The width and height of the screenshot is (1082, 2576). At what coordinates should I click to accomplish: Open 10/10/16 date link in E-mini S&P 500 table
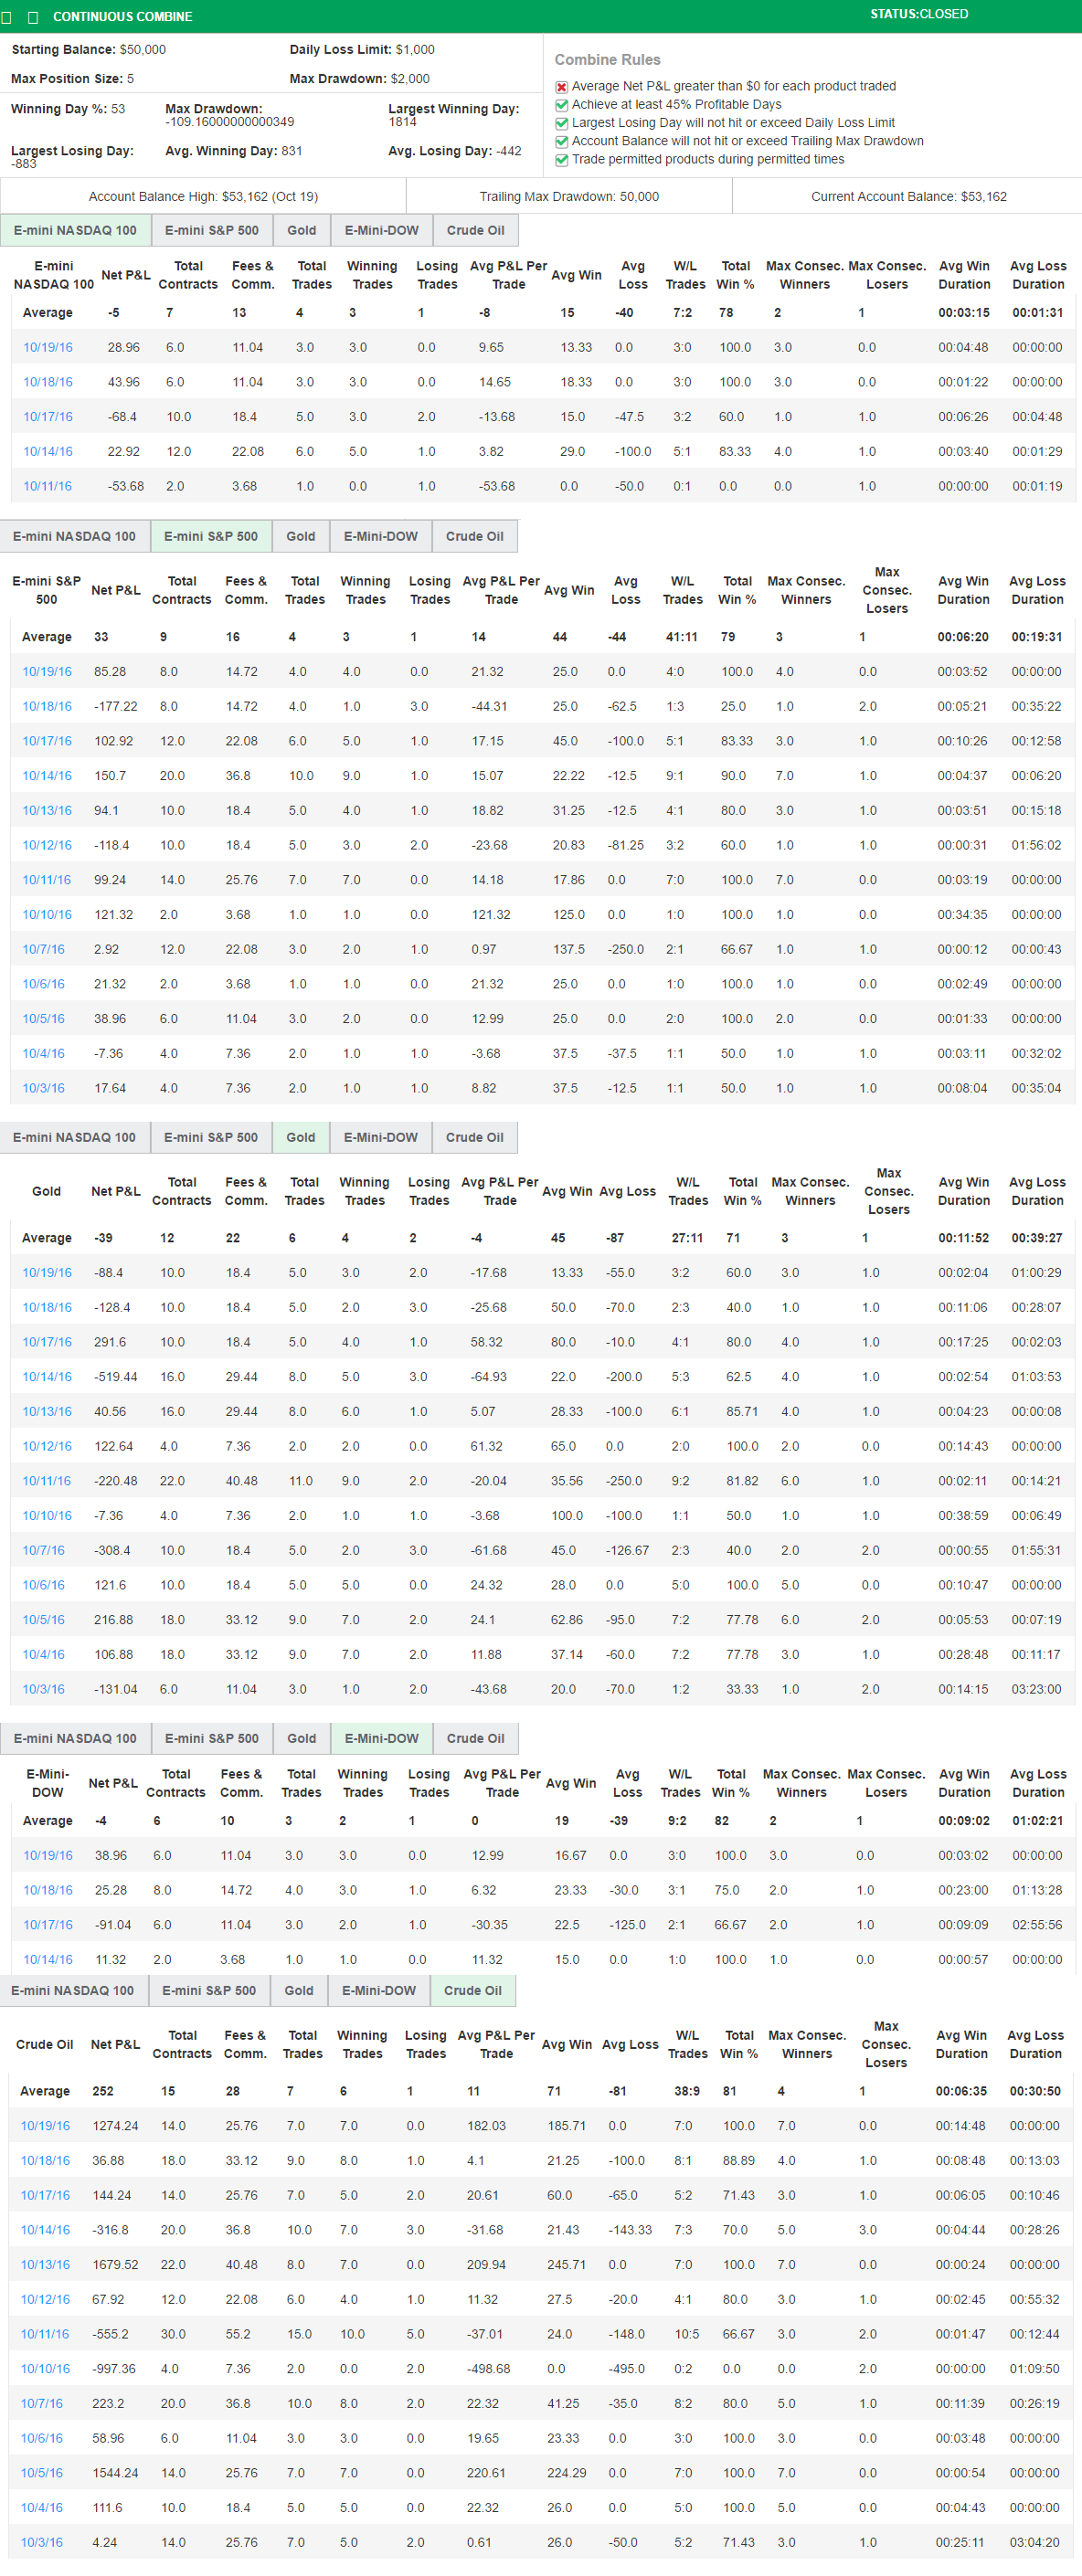coord(47,915)
